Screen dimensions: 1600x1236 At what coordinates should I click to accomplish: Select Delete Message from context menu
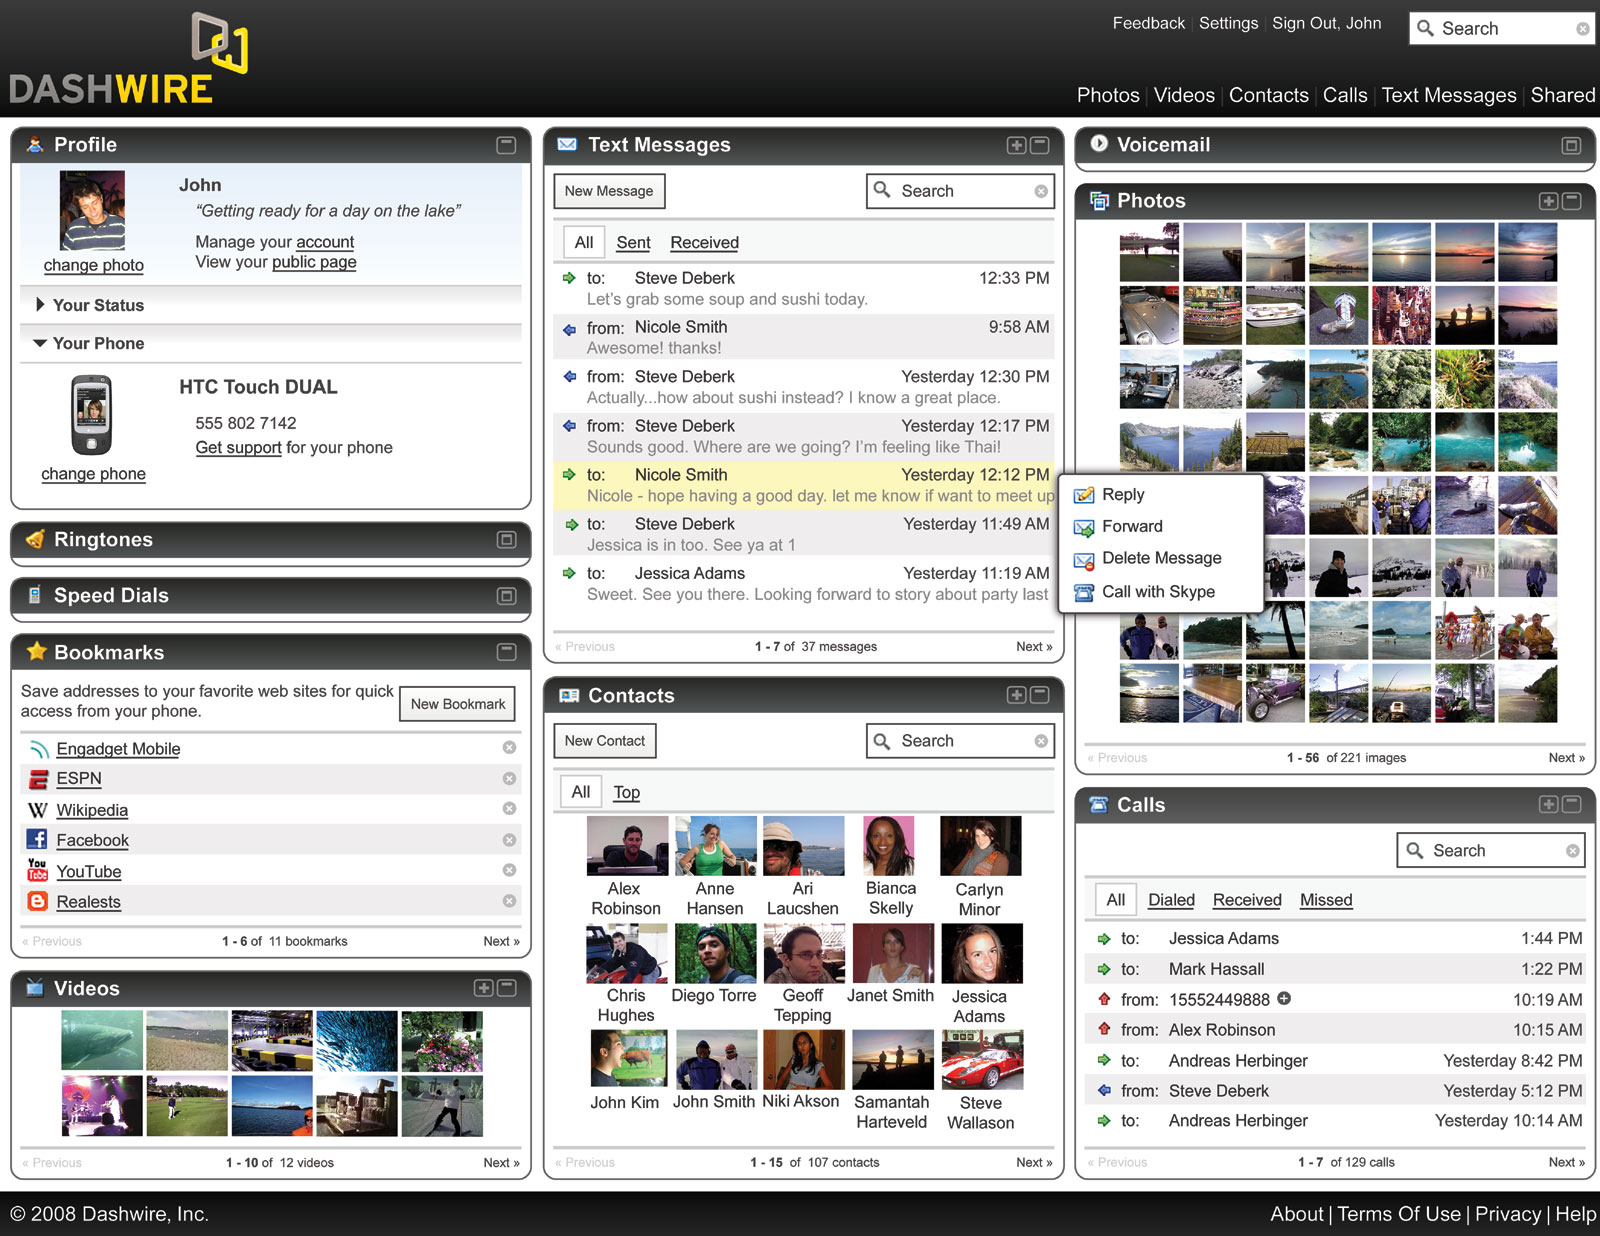(1161, 558)
